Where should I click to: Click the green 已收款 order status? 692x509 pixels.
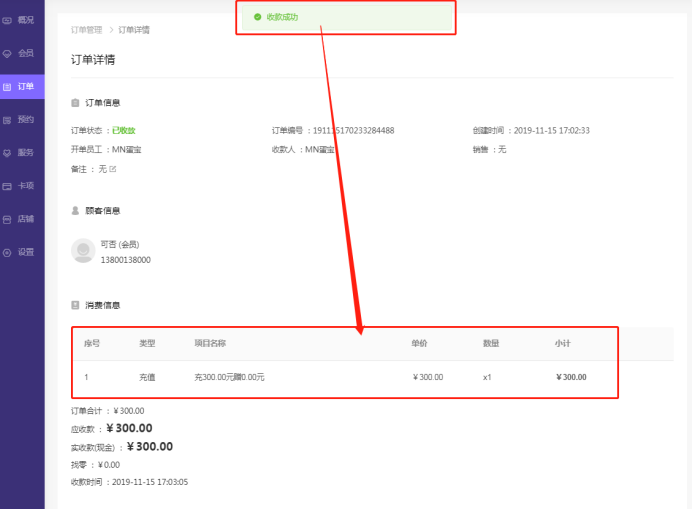click(124, 130)
